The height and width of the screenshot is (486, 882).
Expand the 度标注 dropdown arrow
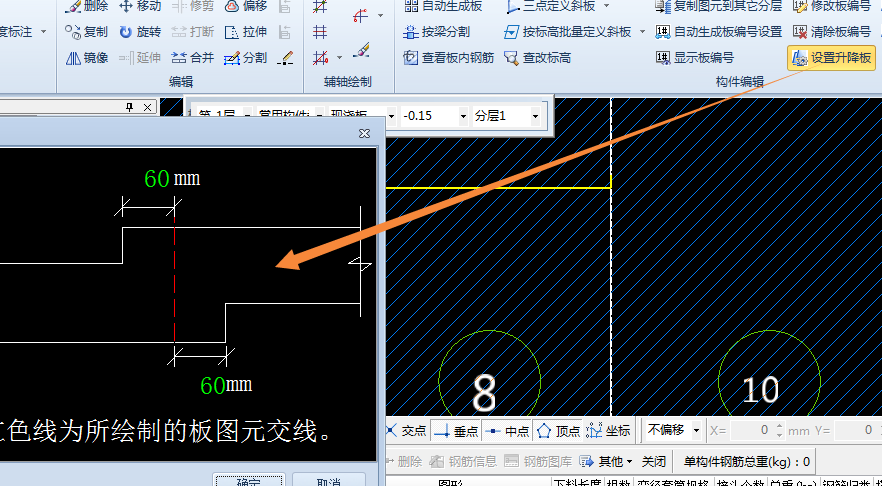click(x=44, y=32)
